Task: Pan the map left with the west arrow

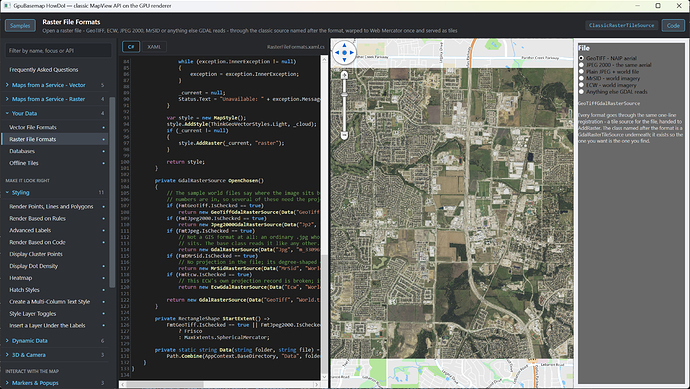Action: [x=337, y=52]
